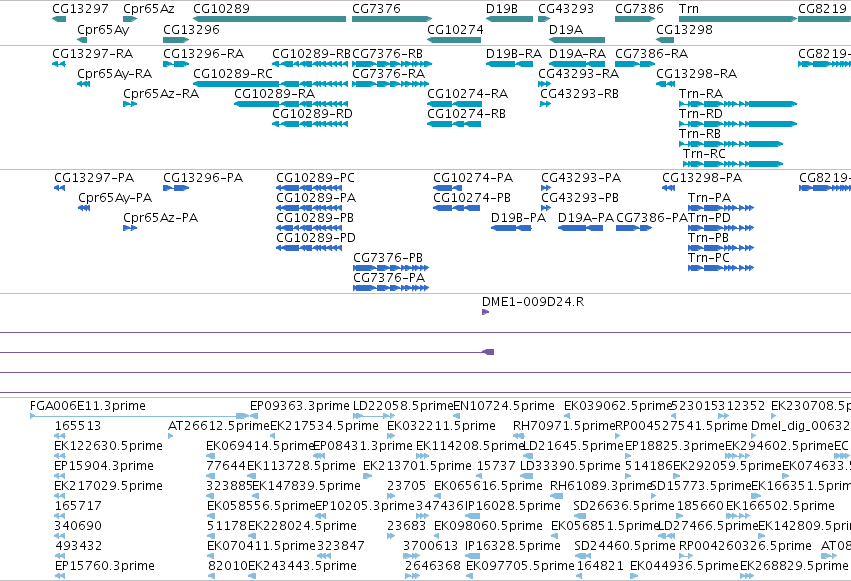Open transcript CG7376-RA label

[x=389, y=74]
